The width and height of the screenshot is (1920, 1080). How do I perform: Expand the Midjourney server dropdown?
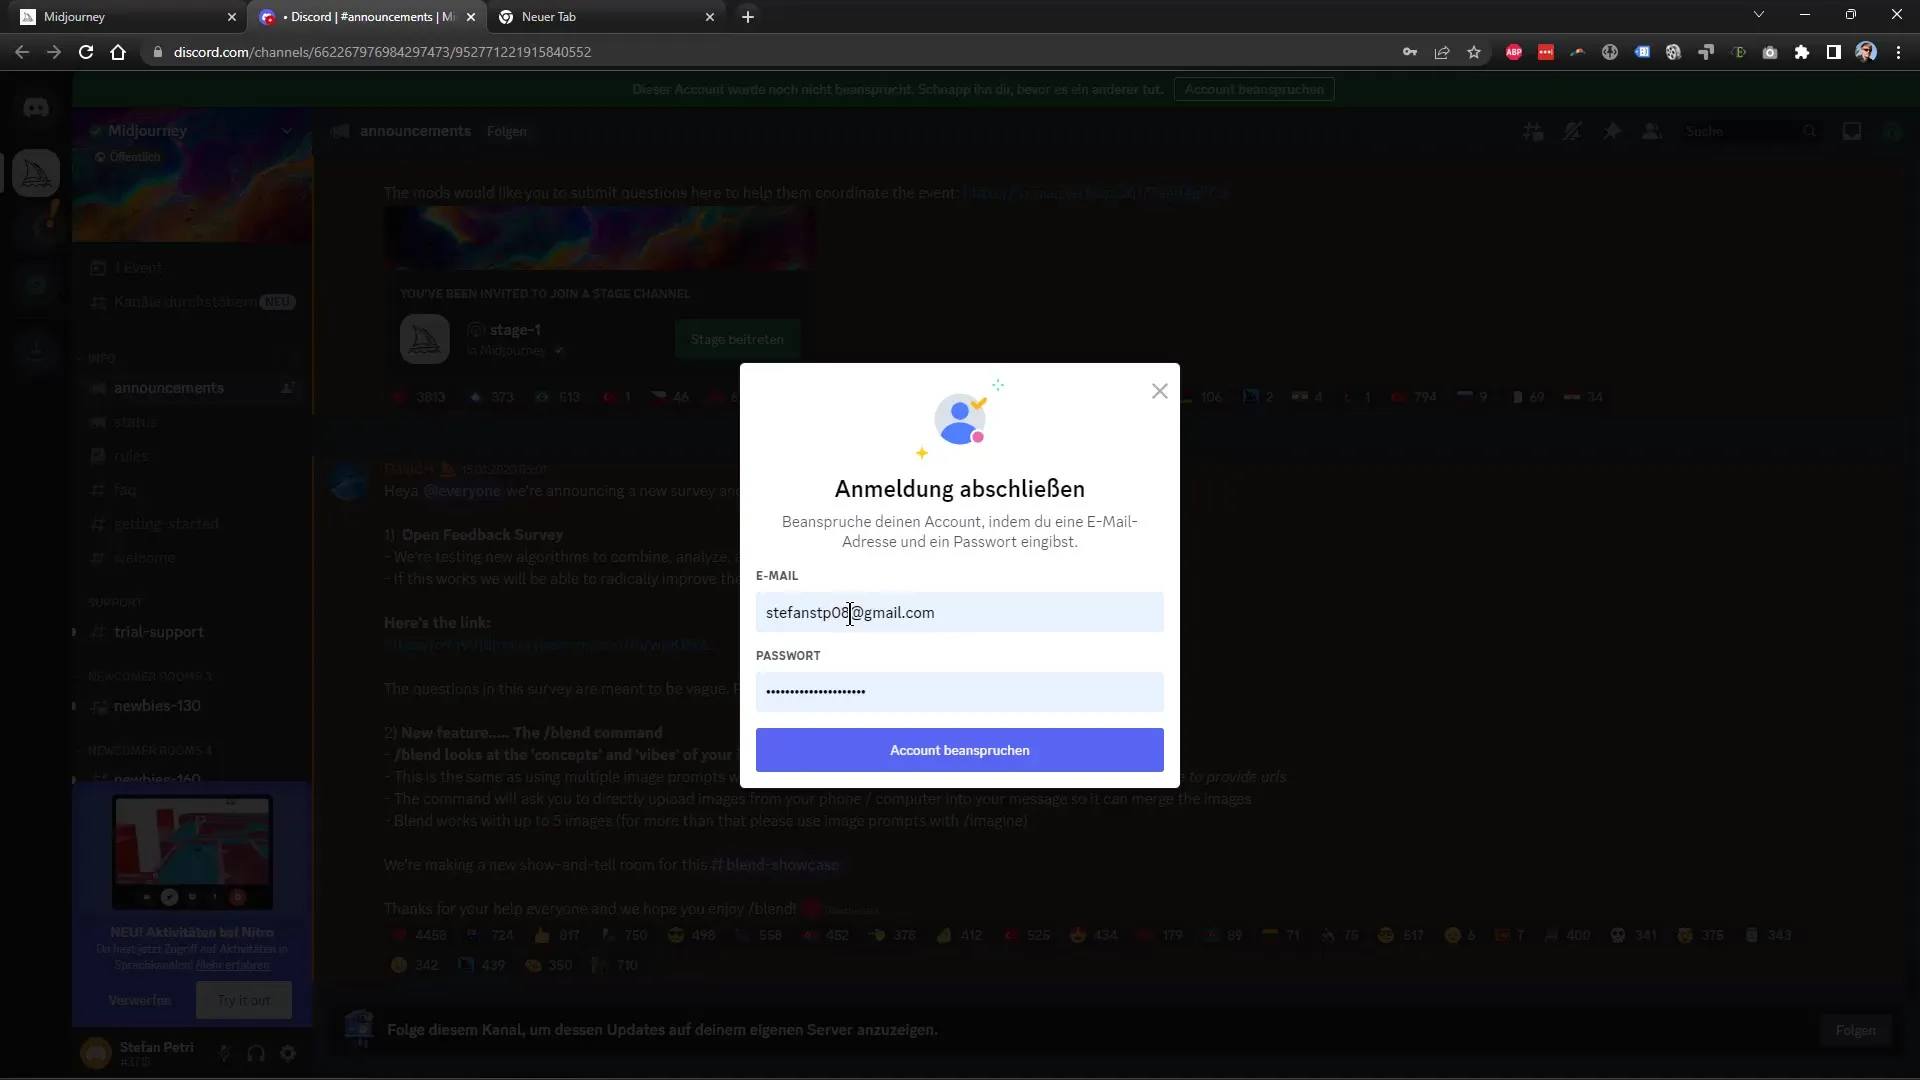click(287, 131)
